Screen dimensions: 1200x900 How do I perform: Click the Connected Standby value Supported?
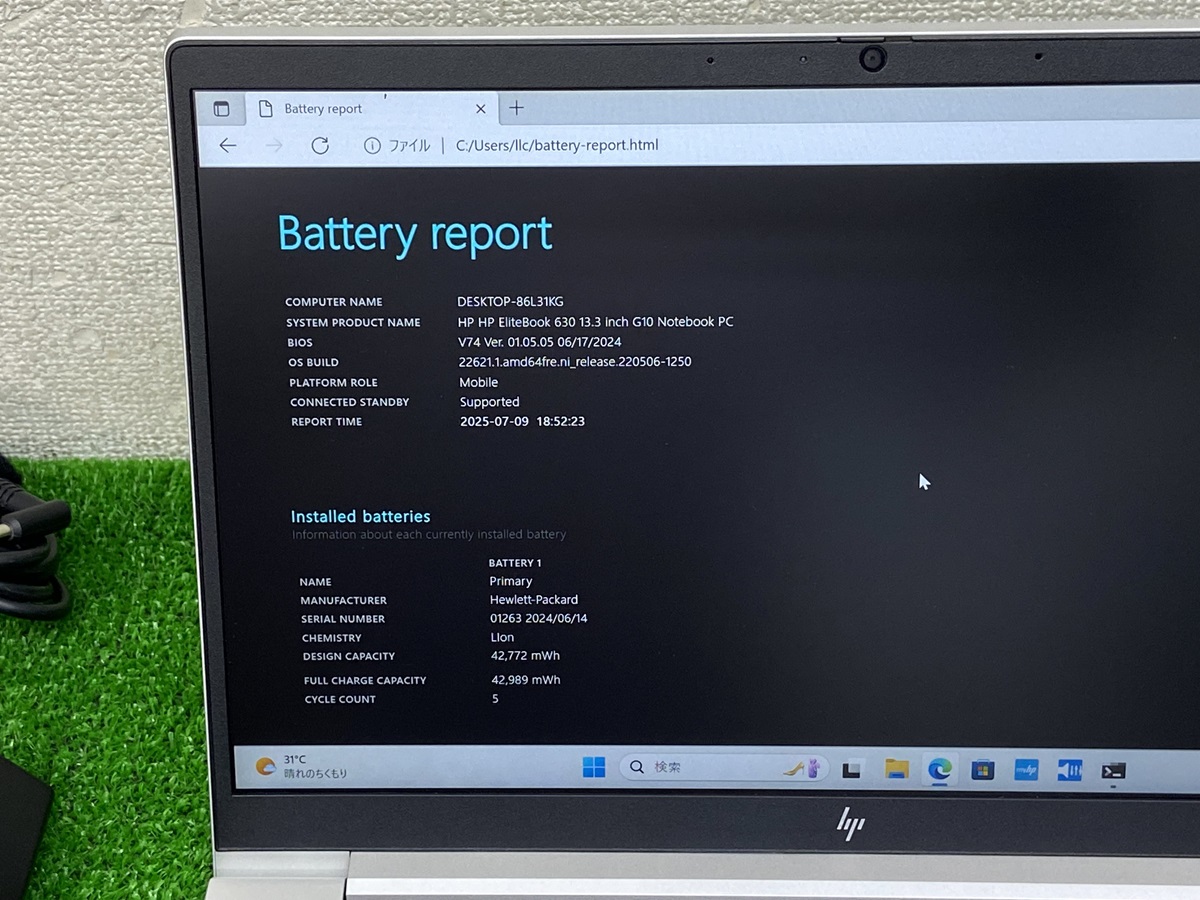tap(489, 402)
